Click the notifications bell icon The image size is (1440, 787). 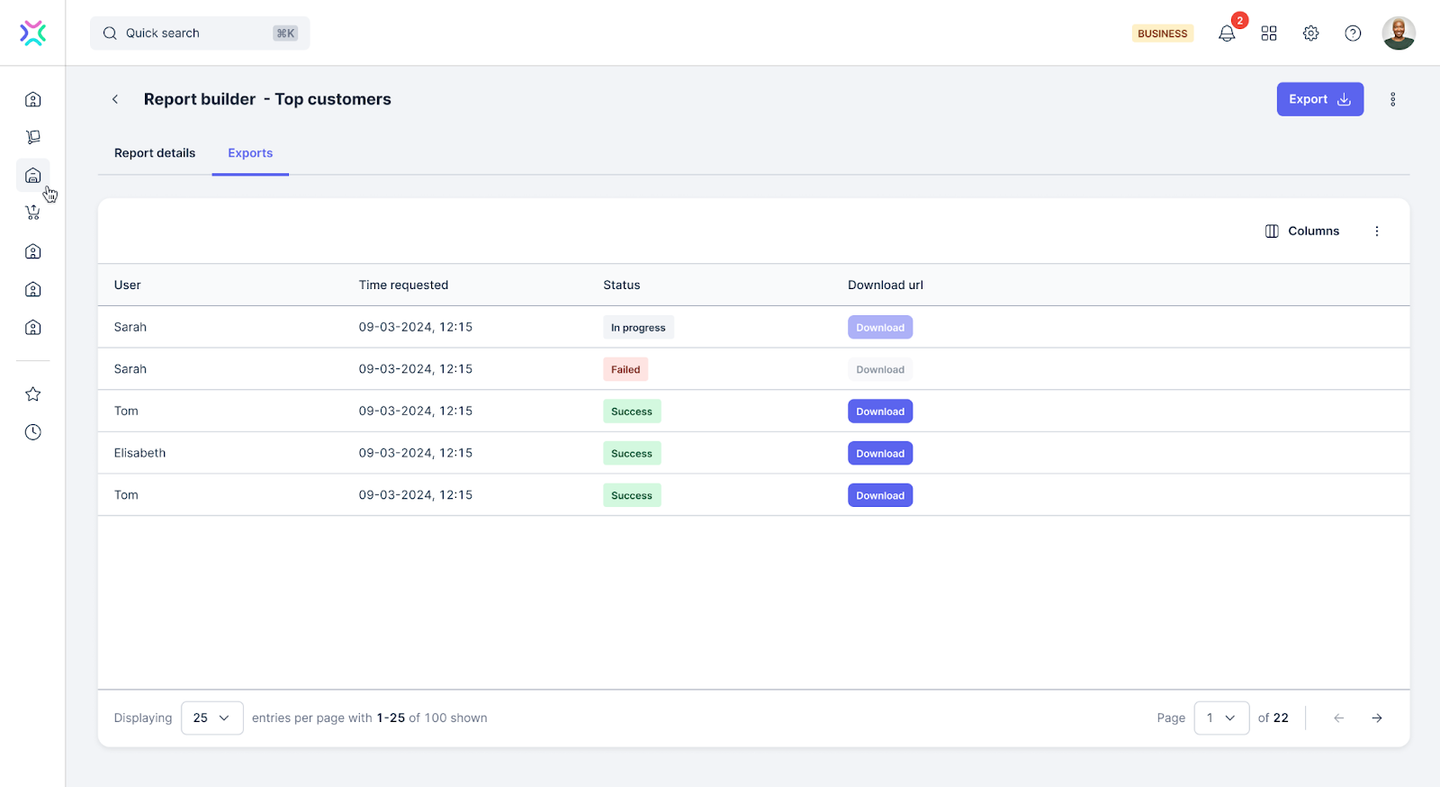[1227, 33]
